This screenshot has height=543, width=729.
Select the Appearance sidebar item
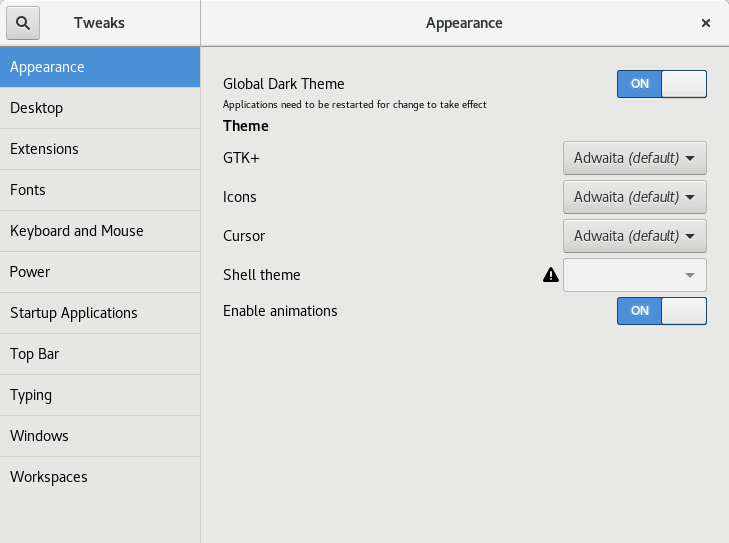click(100, 67)
